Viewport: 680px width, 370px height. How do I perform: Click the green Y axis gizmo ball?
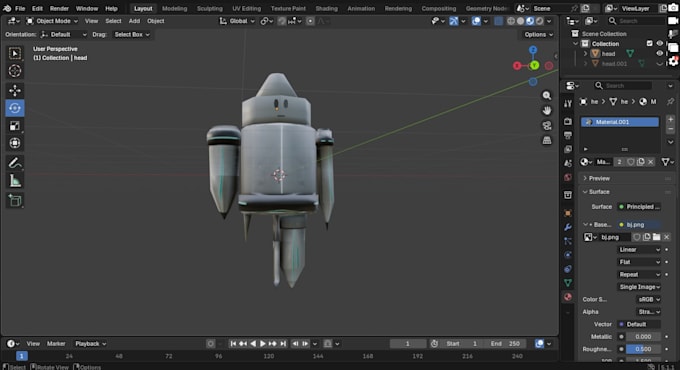click(534, 65)
